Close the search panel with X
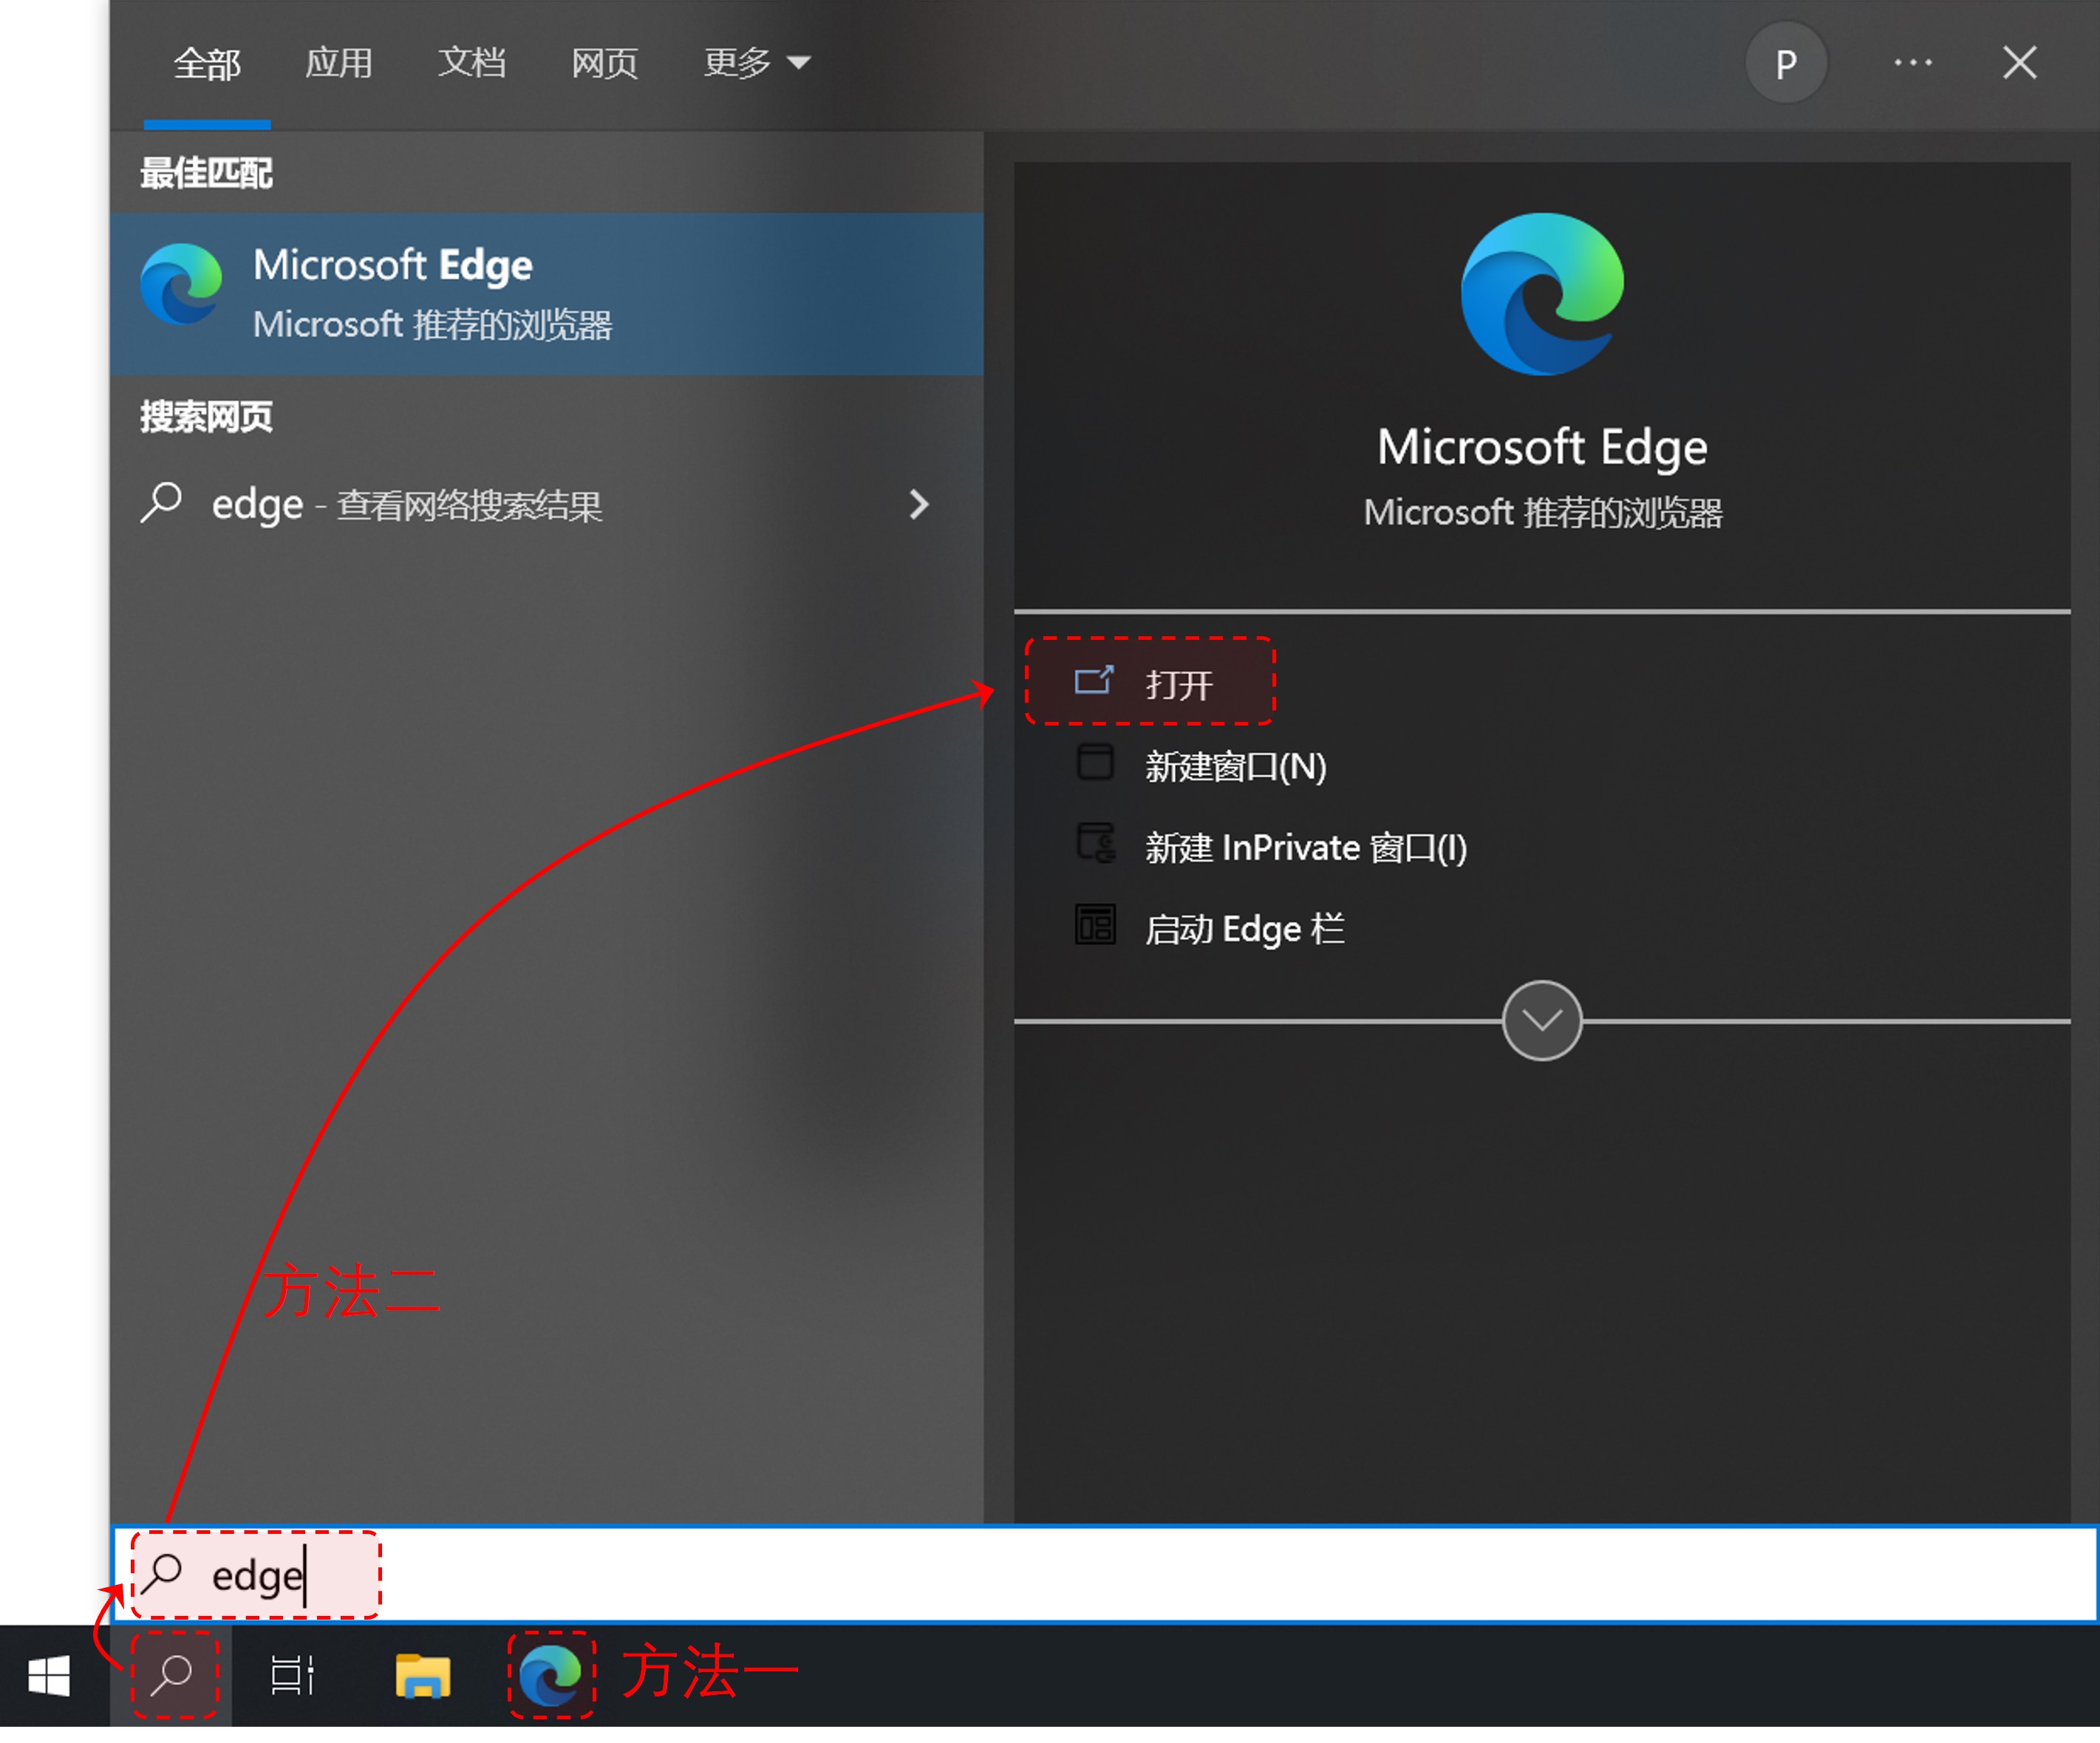Viewport: 2100px width, 1743px height. click(2019, 63)
